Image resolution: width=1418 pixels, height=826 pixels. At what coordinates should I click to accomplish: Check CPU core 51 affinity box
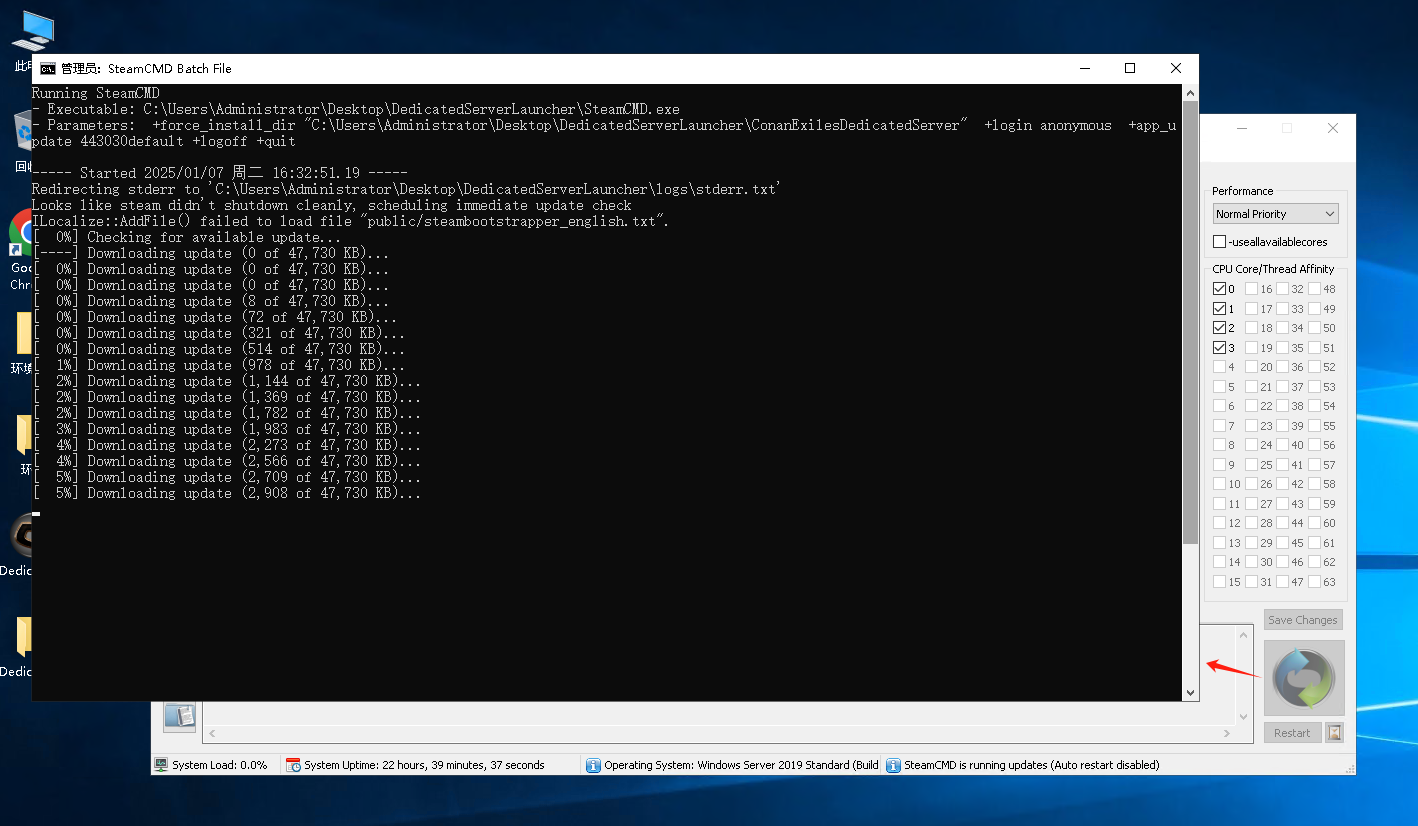pos(1314,348)
